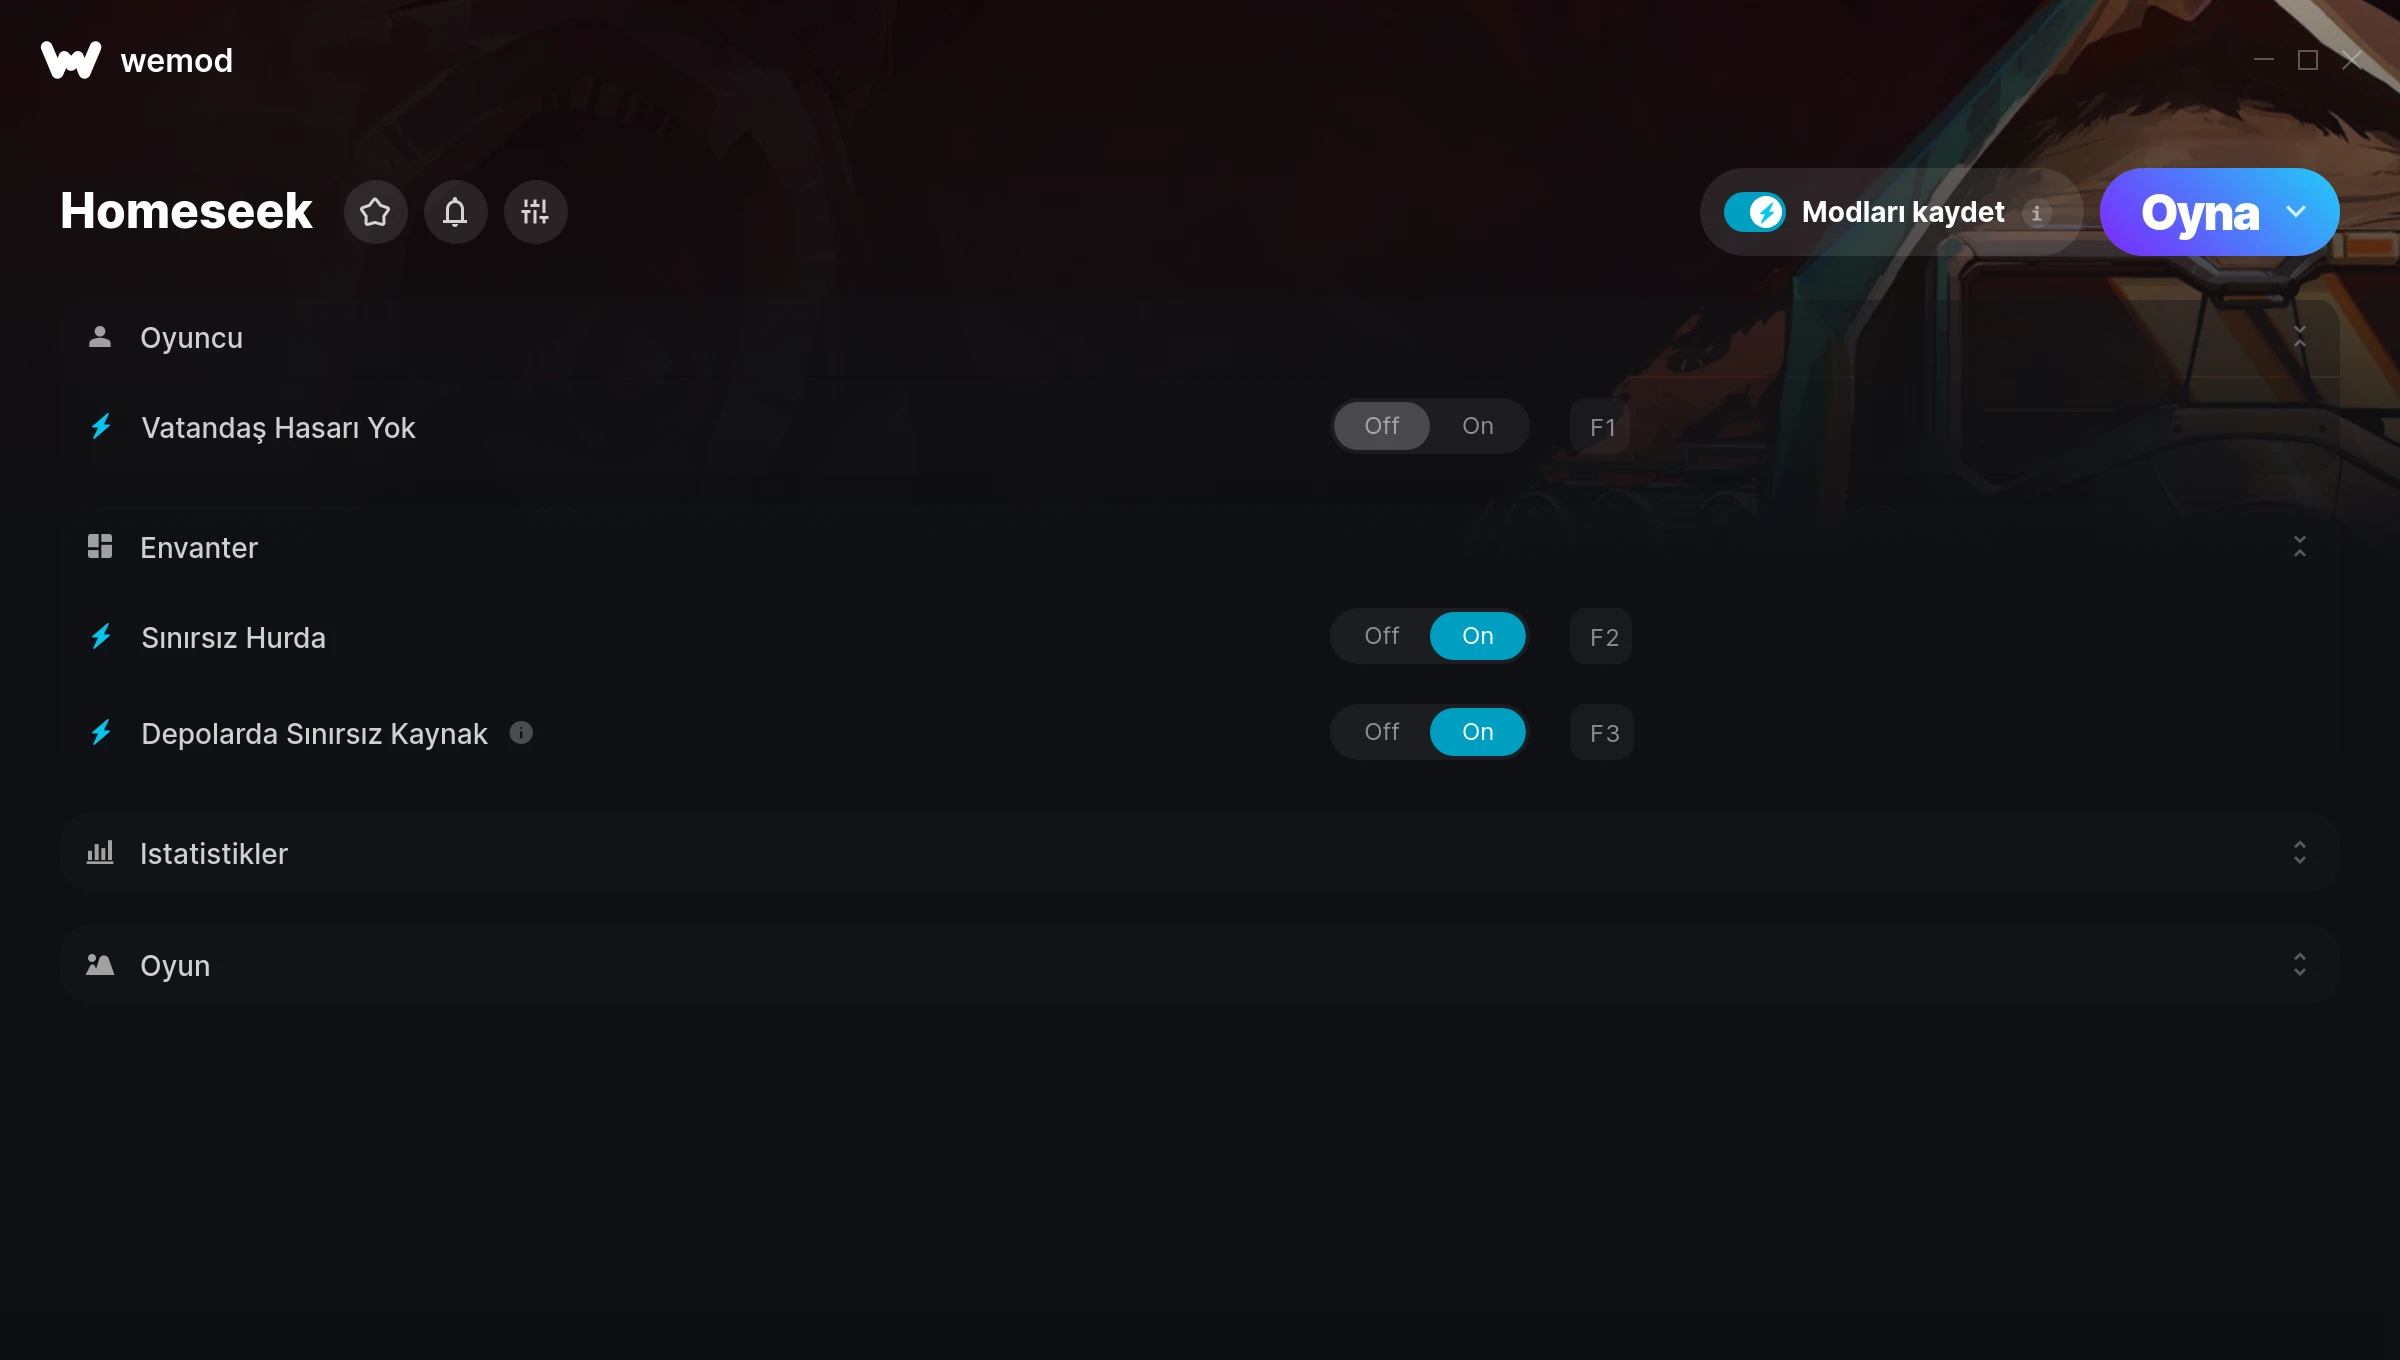Click lightning icon beside Sınırsız Hurda
Viewport: 2400px width, 1360px height.
point(101,637)
